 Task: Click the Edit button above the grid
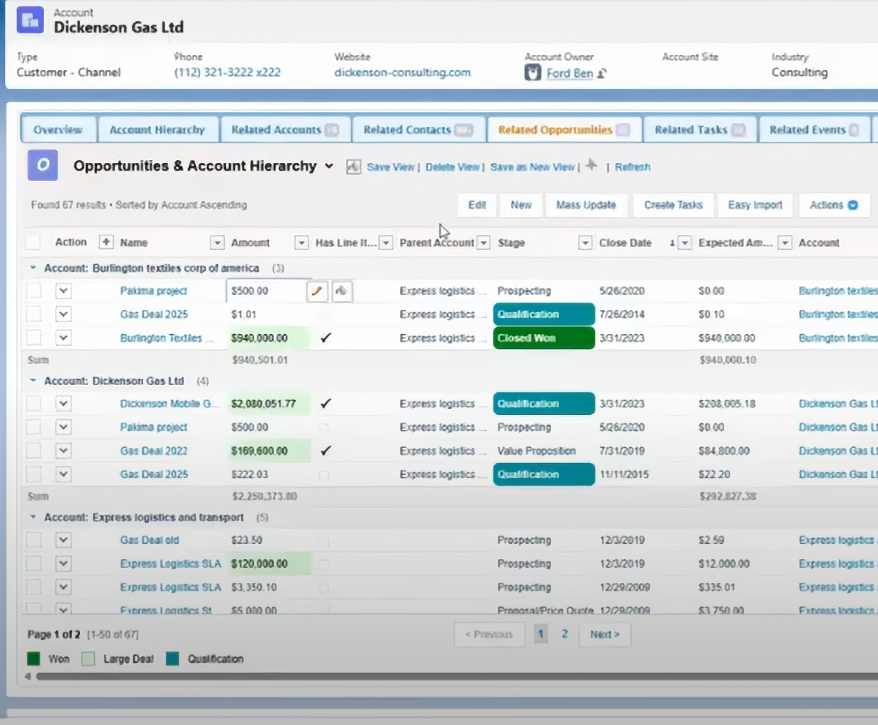477,205
